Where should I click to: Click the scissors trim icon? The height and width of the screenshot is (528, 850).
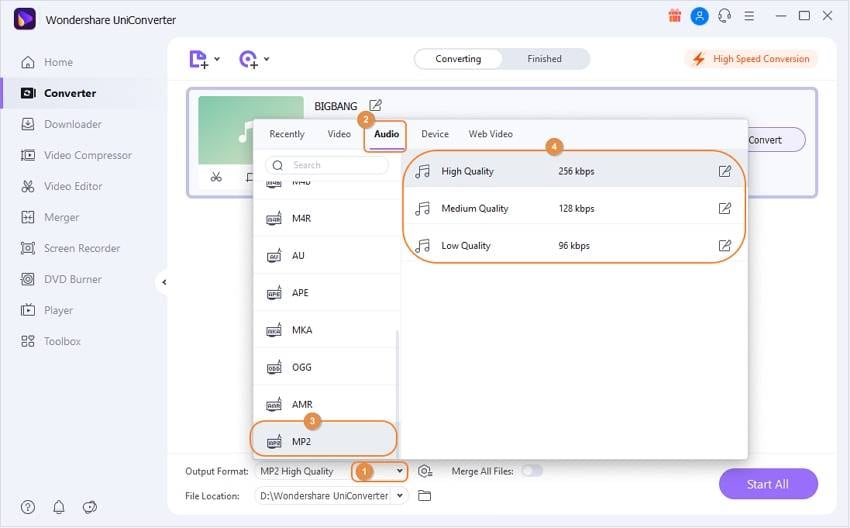click(x=216, y=177)
